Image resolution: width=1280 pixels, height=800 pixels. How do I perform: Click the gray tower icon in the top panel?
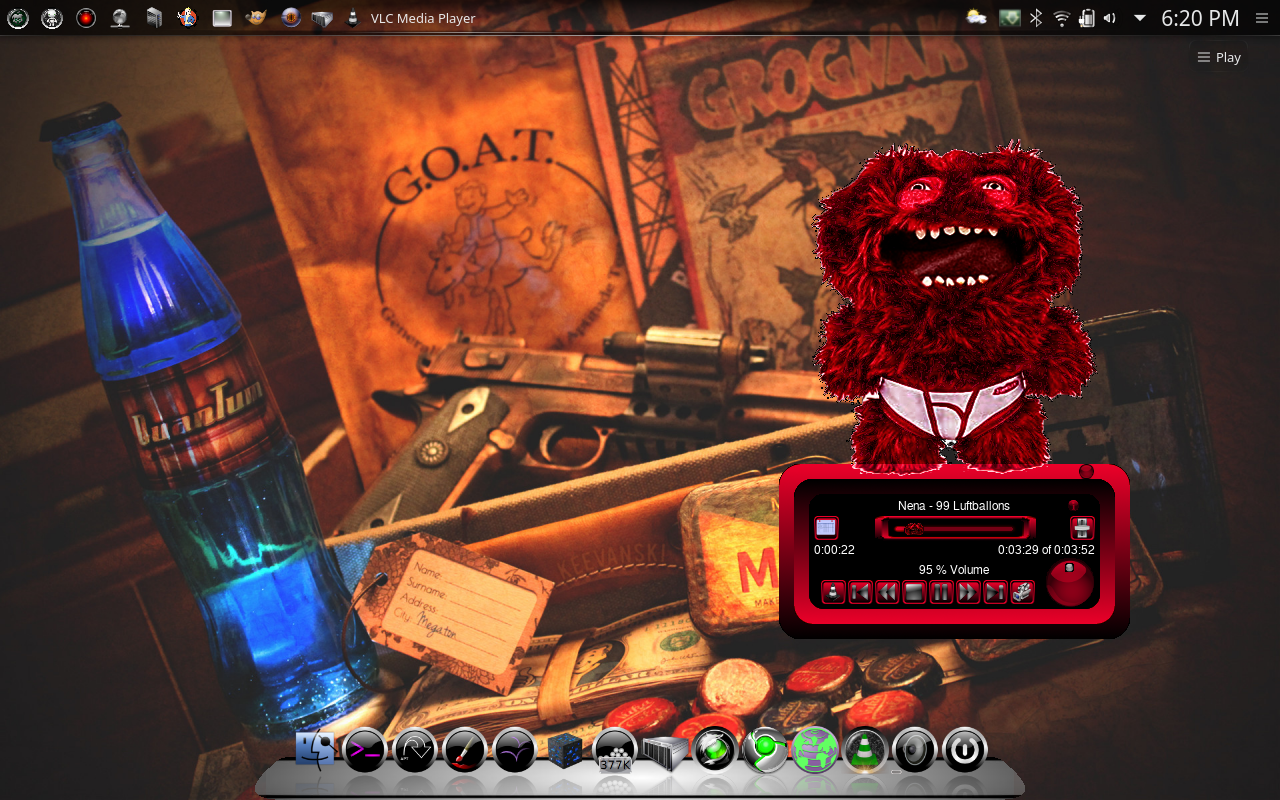pyautogui.click(x=154, y=18)
